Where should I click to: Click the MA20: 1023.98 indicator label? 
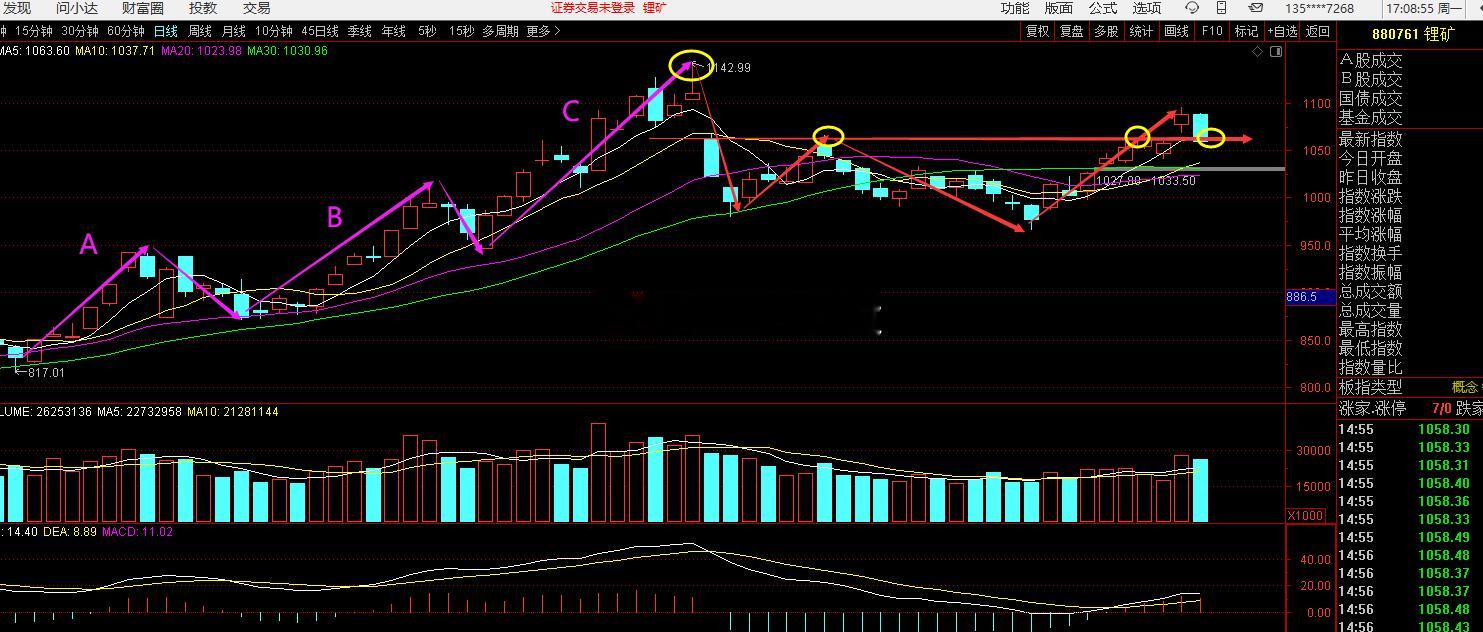[x=202, y=51]
